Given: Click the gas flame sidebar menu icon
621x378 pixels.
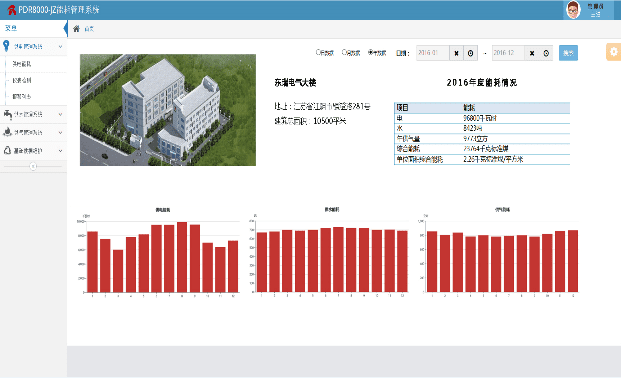Looking at the screenshot, I should tap(7, 132).
